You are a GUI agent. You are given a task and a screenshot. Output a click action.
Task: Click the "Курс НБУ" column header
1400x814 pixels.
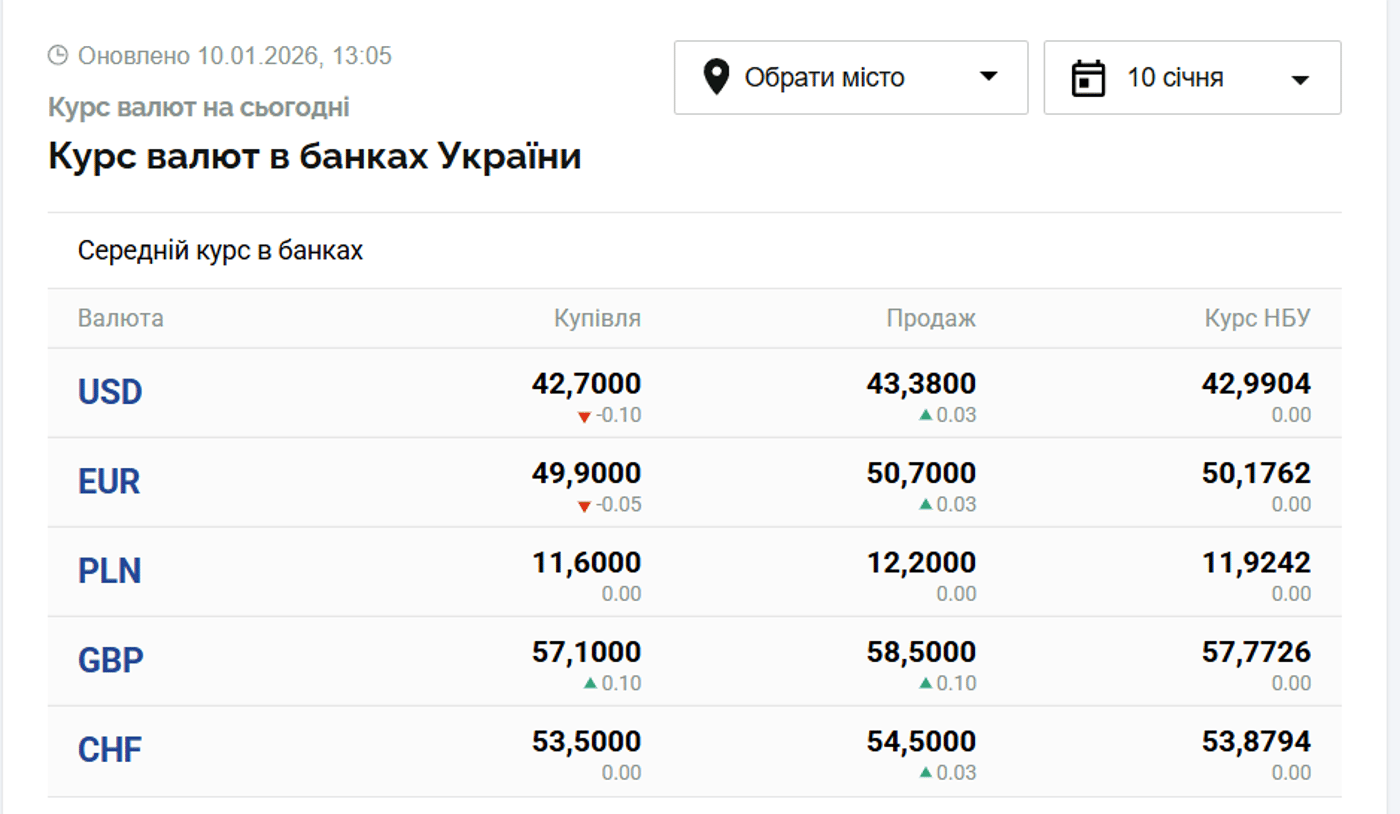pos(1257,319)
